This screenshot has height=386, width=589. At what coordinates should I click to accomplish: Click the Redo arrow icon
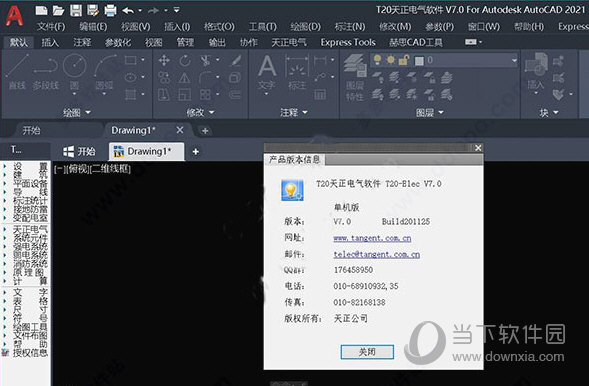click(153, 11)
